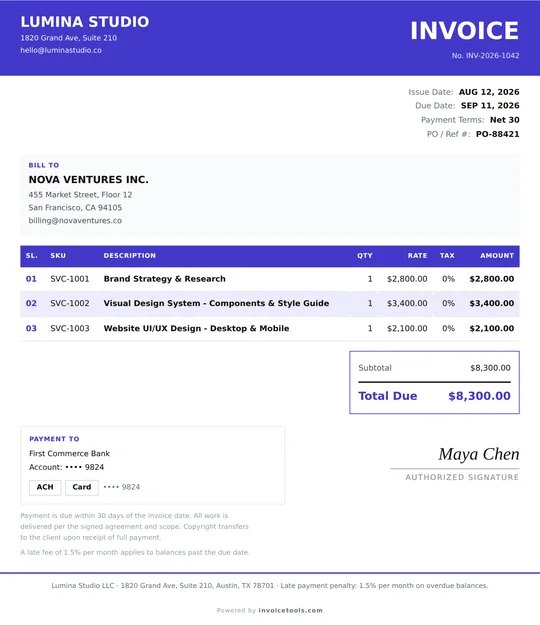This screenshot has width=540, height=625.
Task: Click the BILL TO label
Action: [44, 165]
